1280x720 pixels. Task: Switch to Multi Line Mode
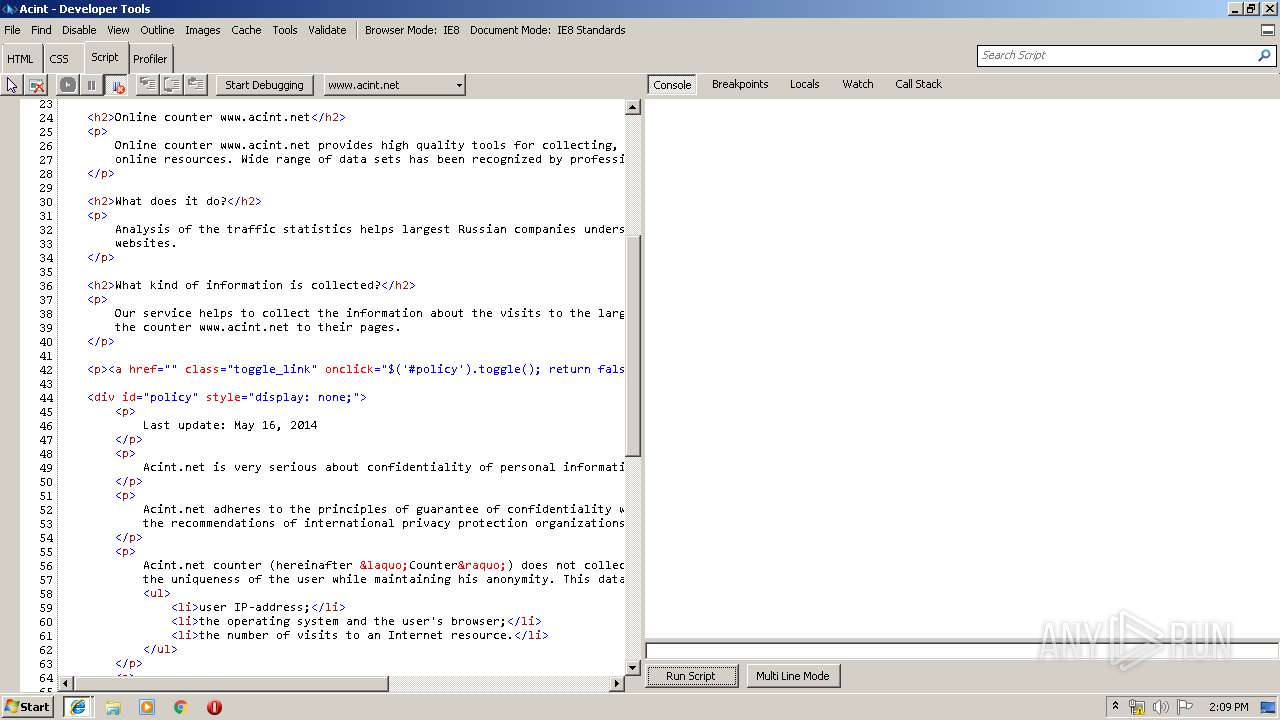coord(792,676)
